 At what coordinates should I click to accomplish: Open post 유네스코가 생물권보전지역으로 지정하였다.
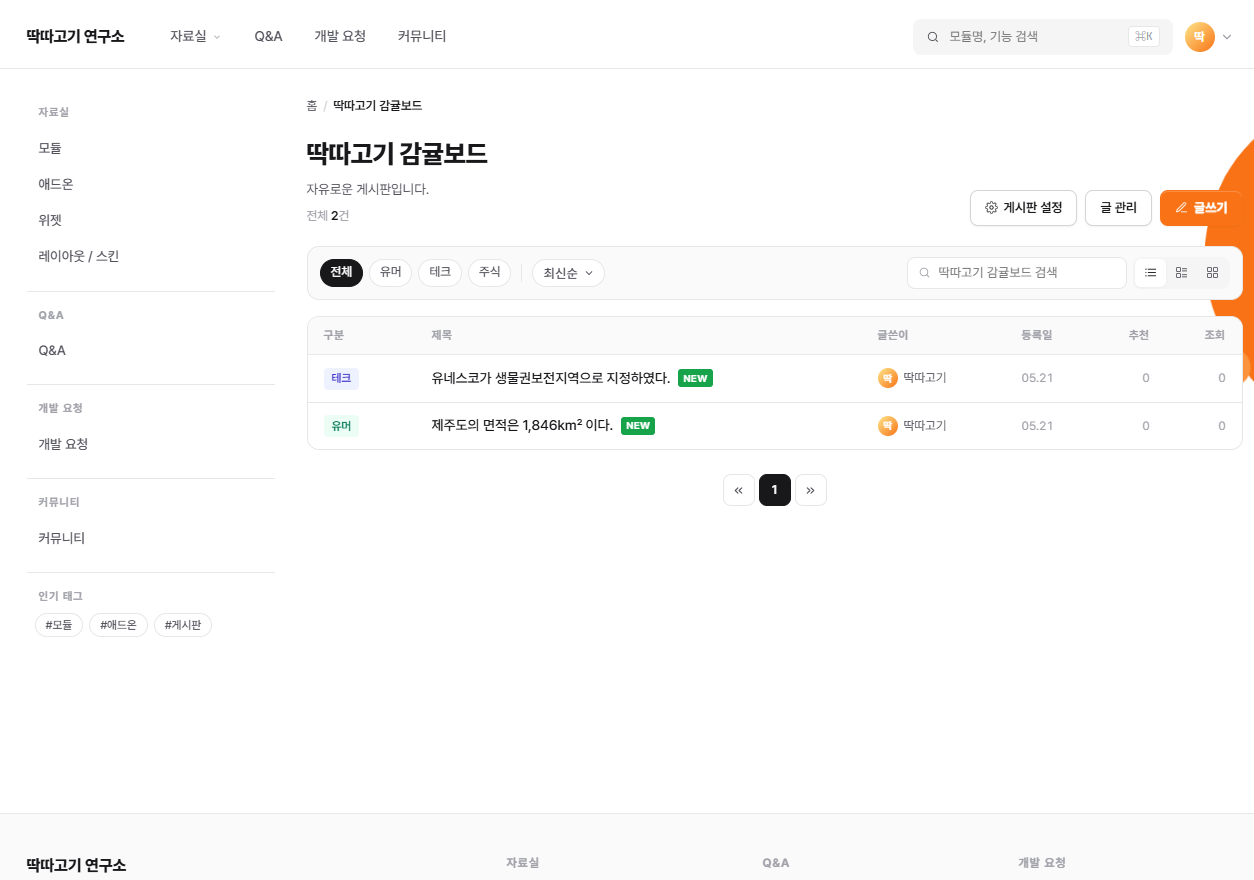pyautogui.click(x=551, y=378)
